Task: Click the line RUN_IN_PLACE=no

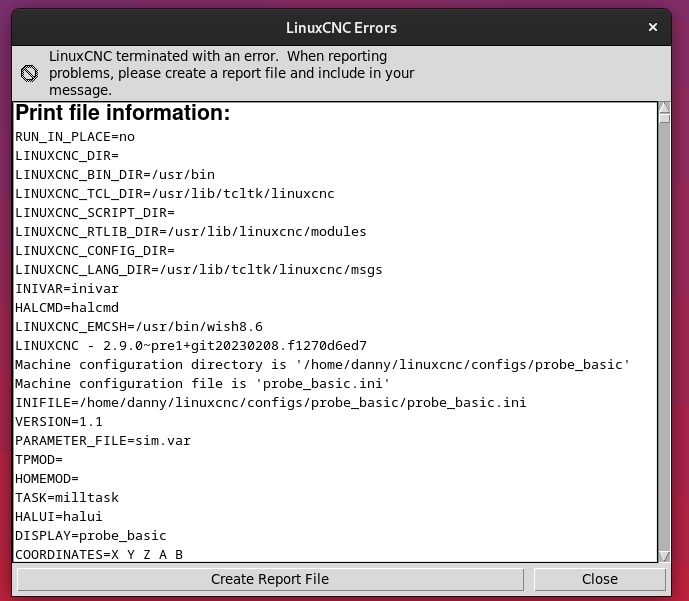Action: (x=75, y=137)
